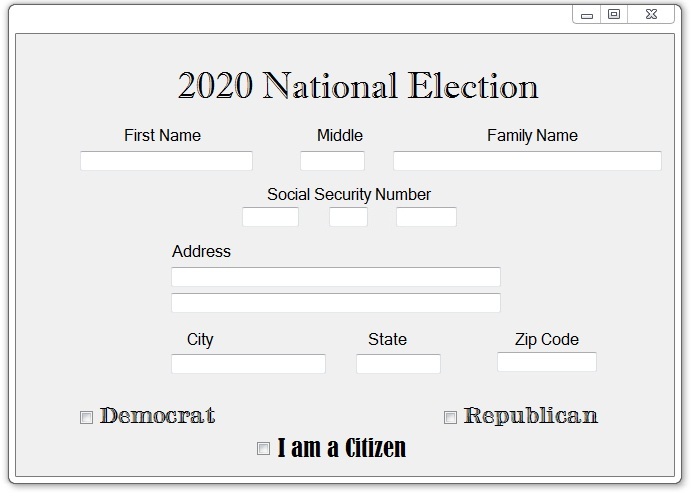
Task: Select the City input field
Action: (248, 364)
